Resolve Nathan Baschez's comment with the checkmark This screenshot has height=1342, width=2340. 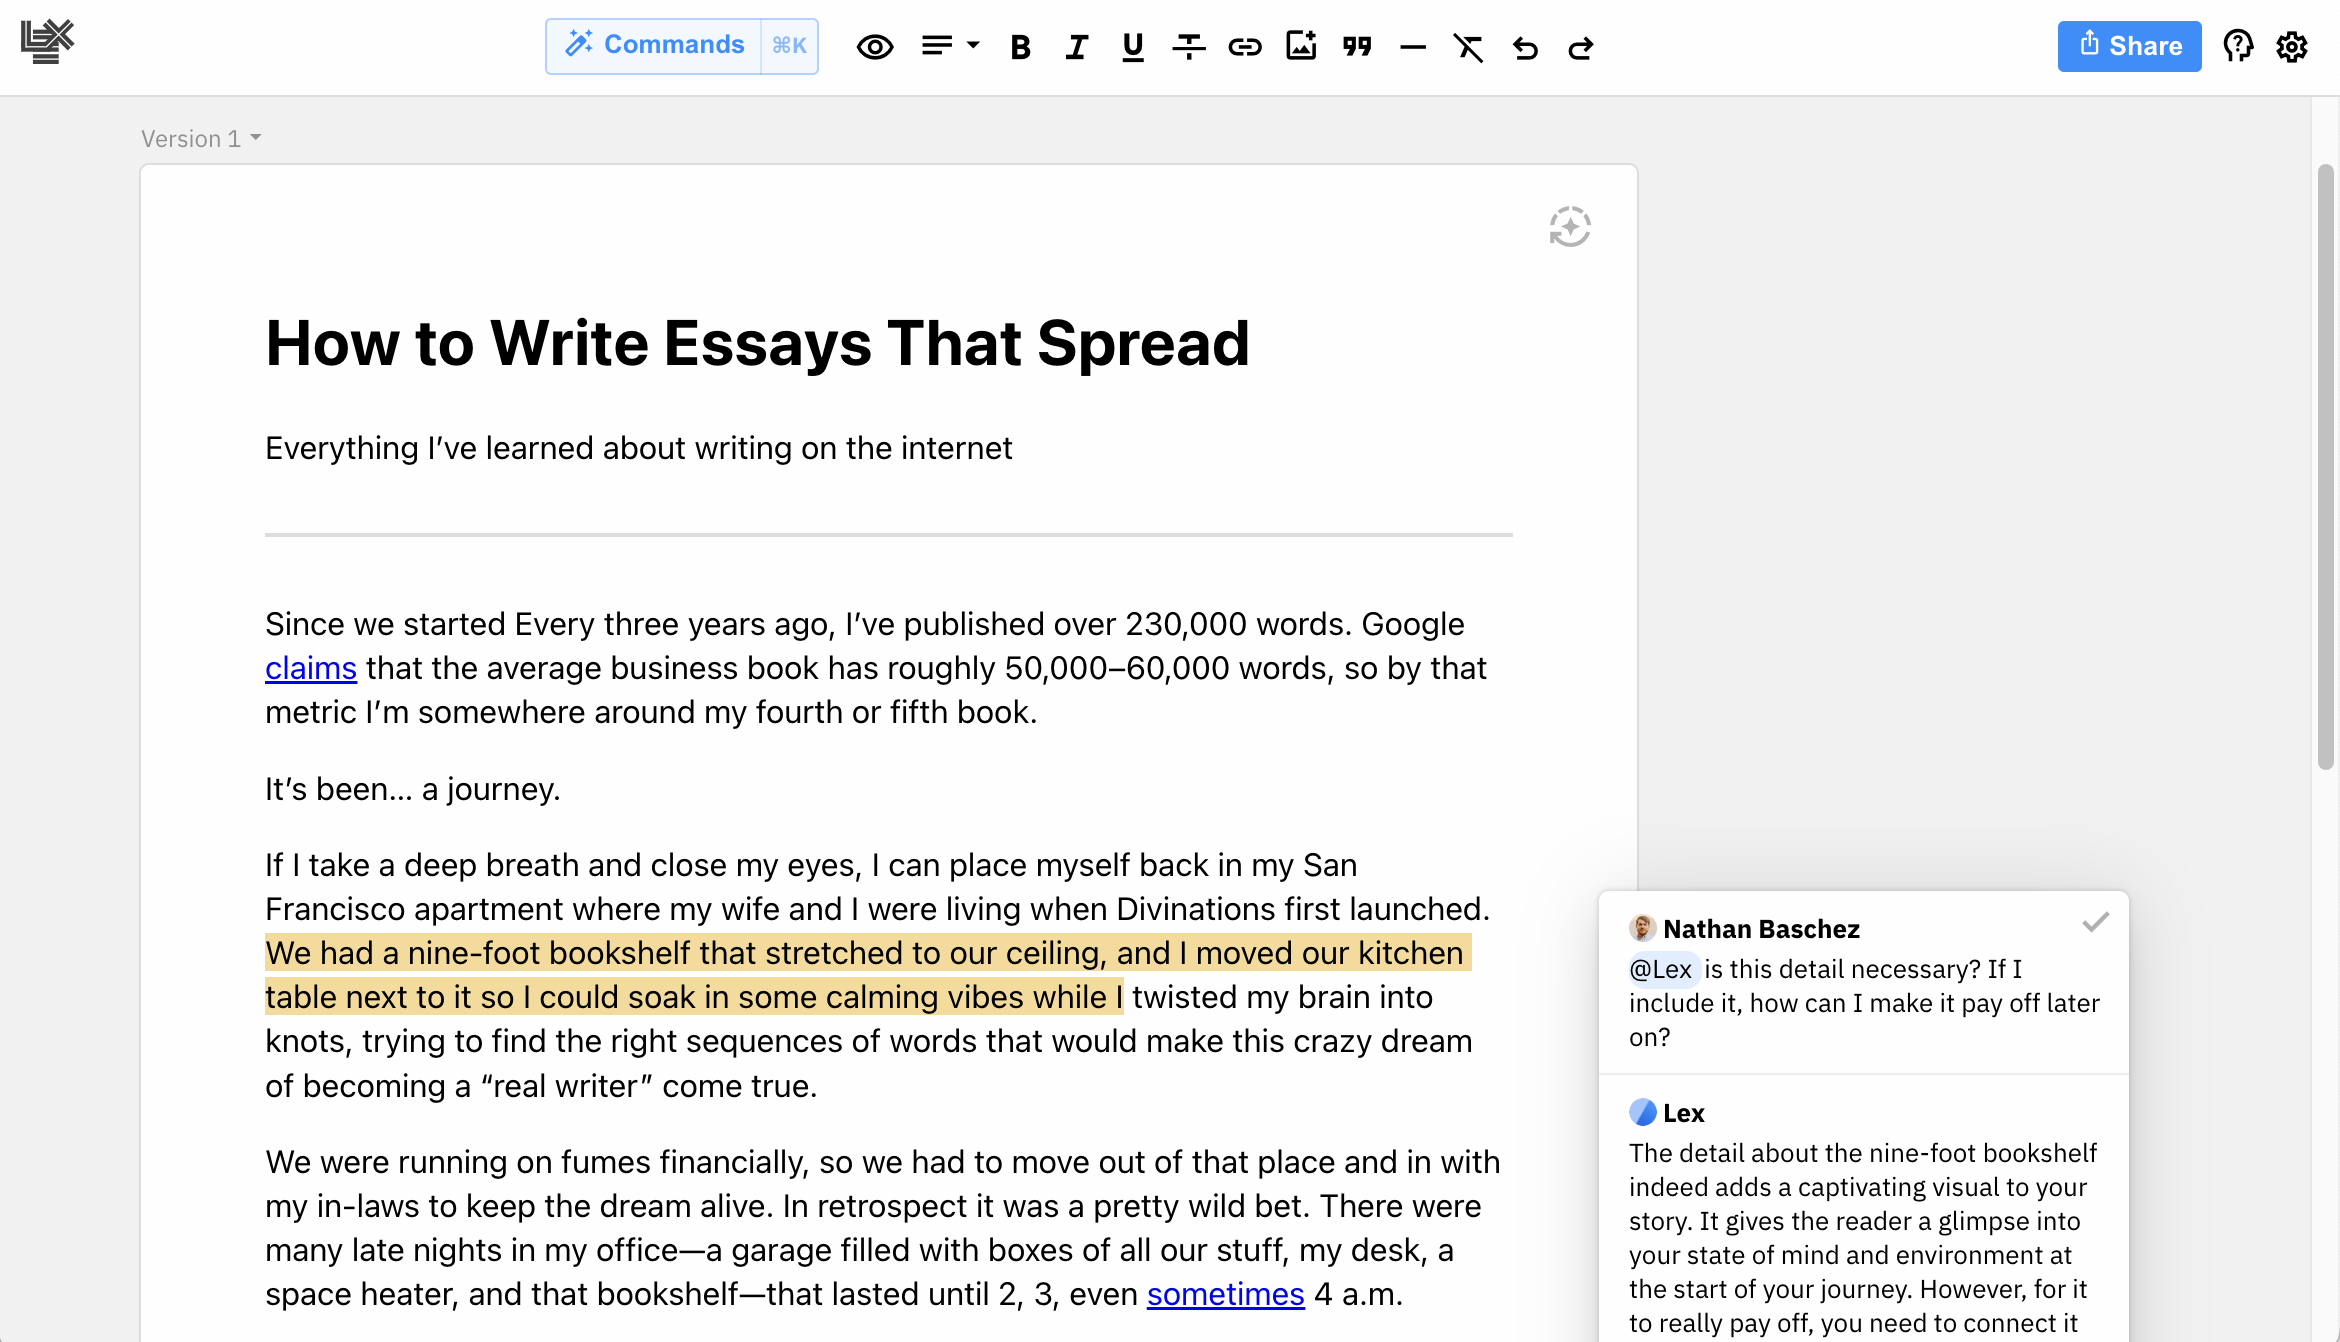click(x=2095, y=922)
